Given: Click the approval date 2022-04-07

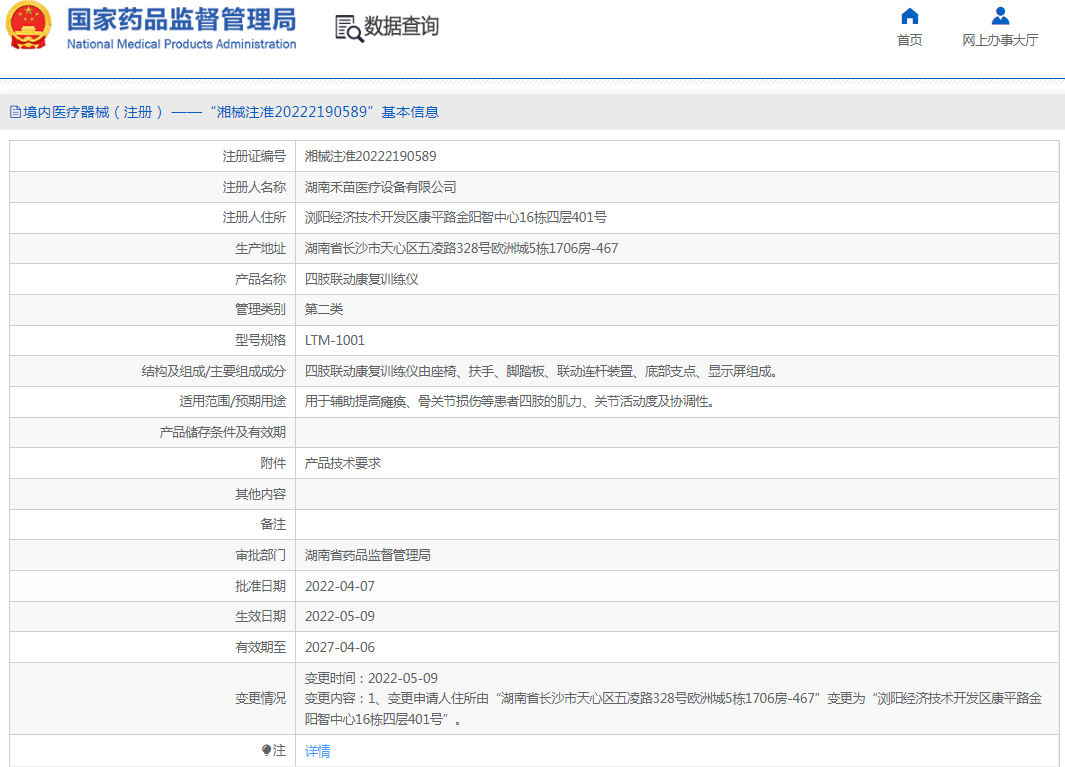Looking at the screenshot, I should pos(339,586).
